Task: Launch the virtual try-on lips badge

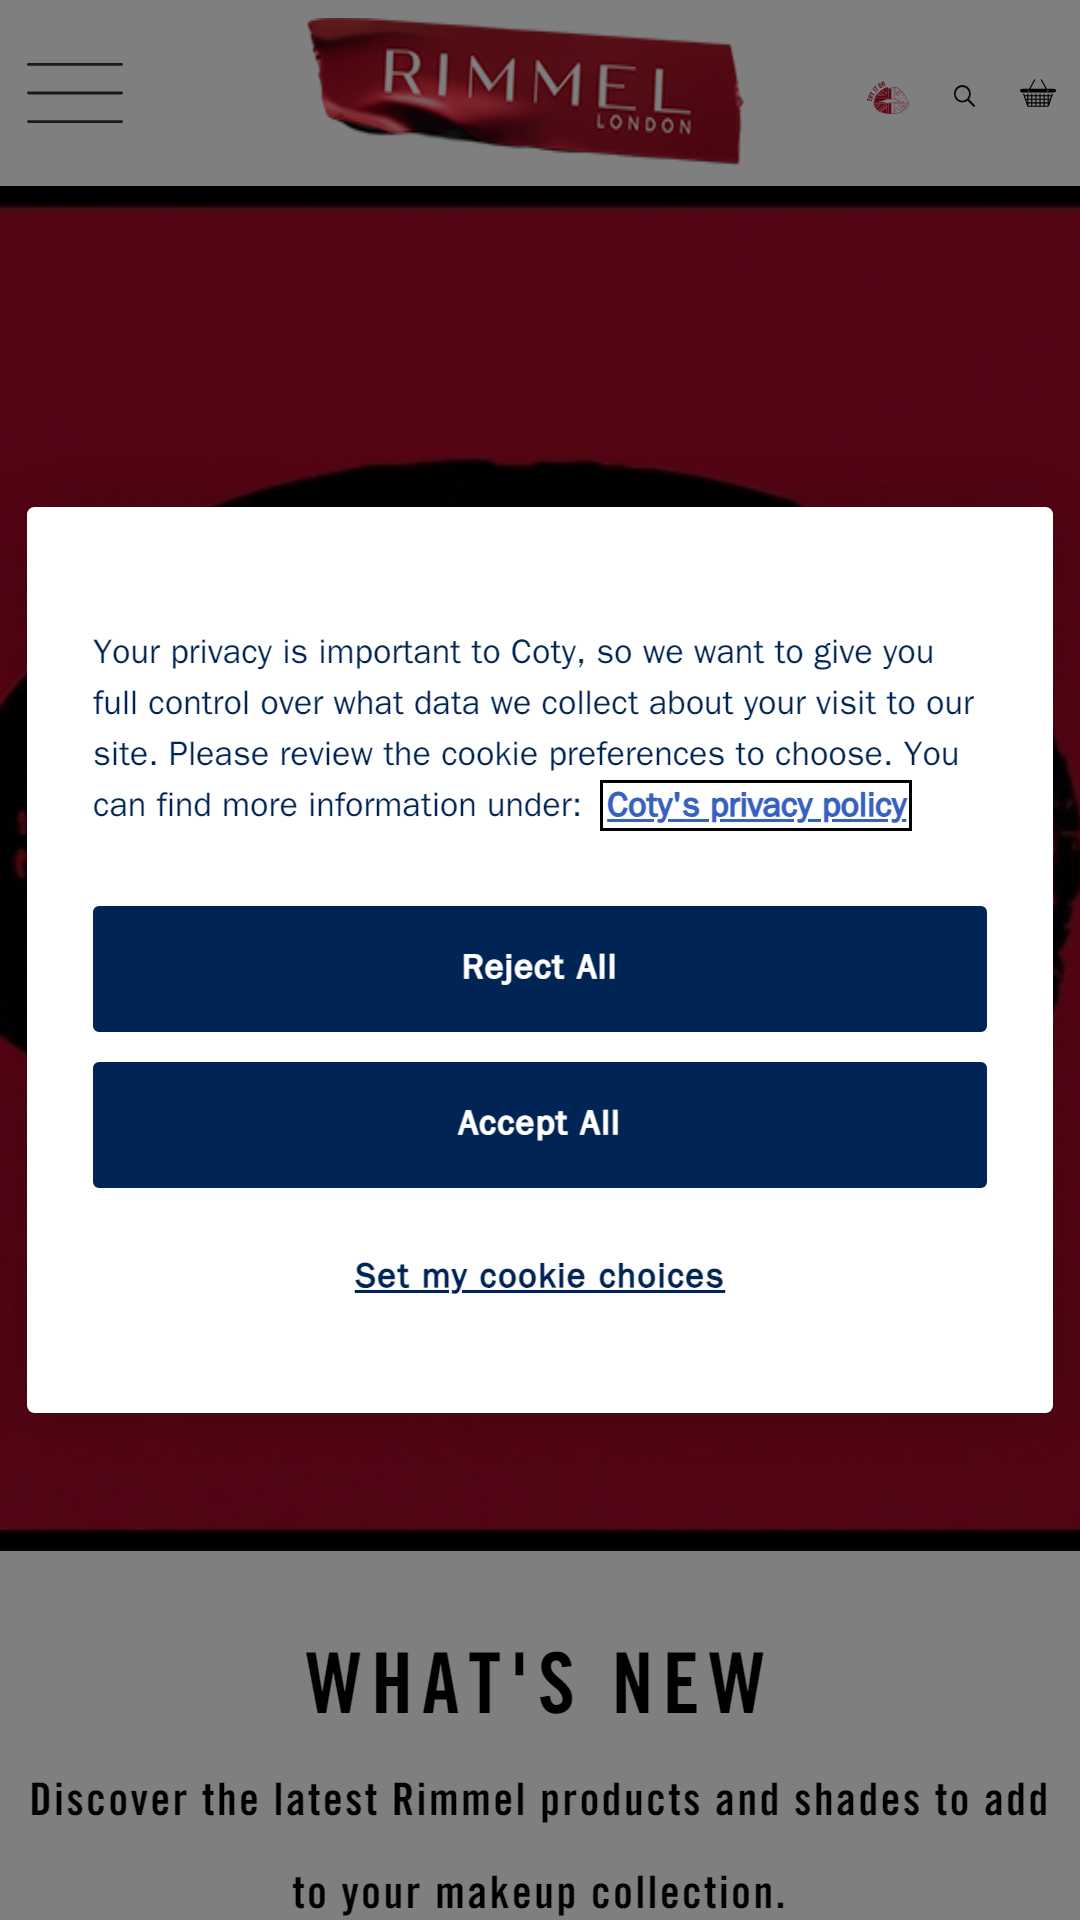Action: [887, 98]
